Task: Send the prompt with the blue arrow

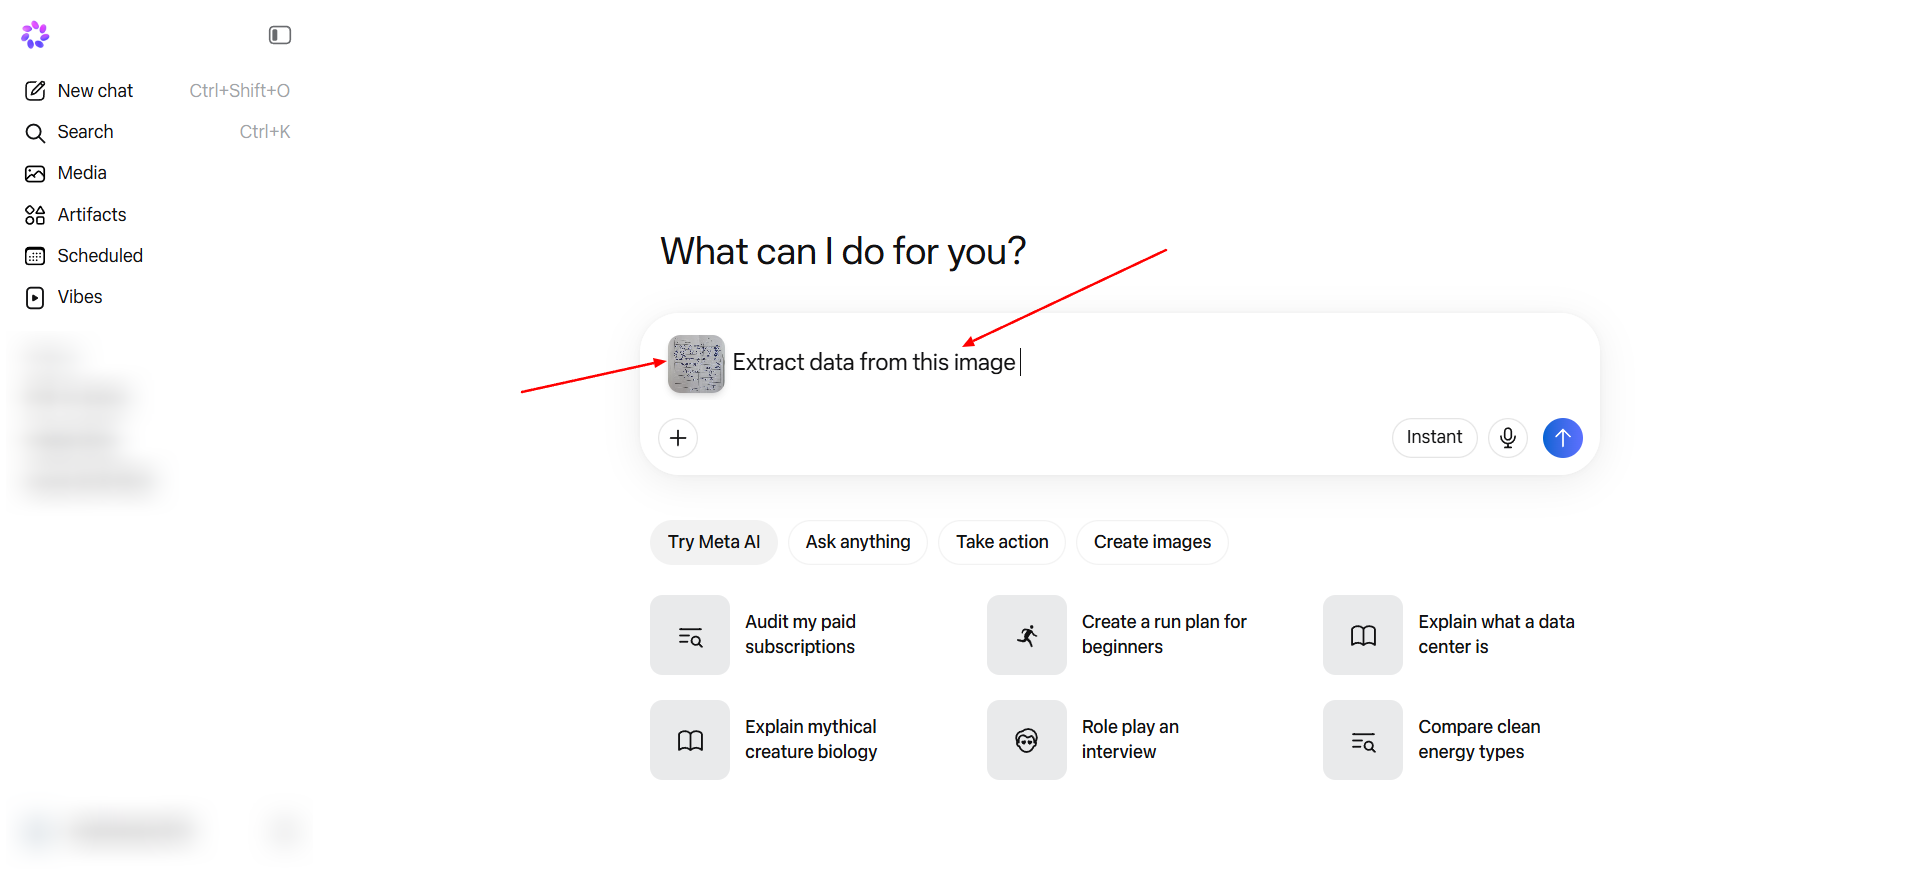Action: pos(1563,438)
